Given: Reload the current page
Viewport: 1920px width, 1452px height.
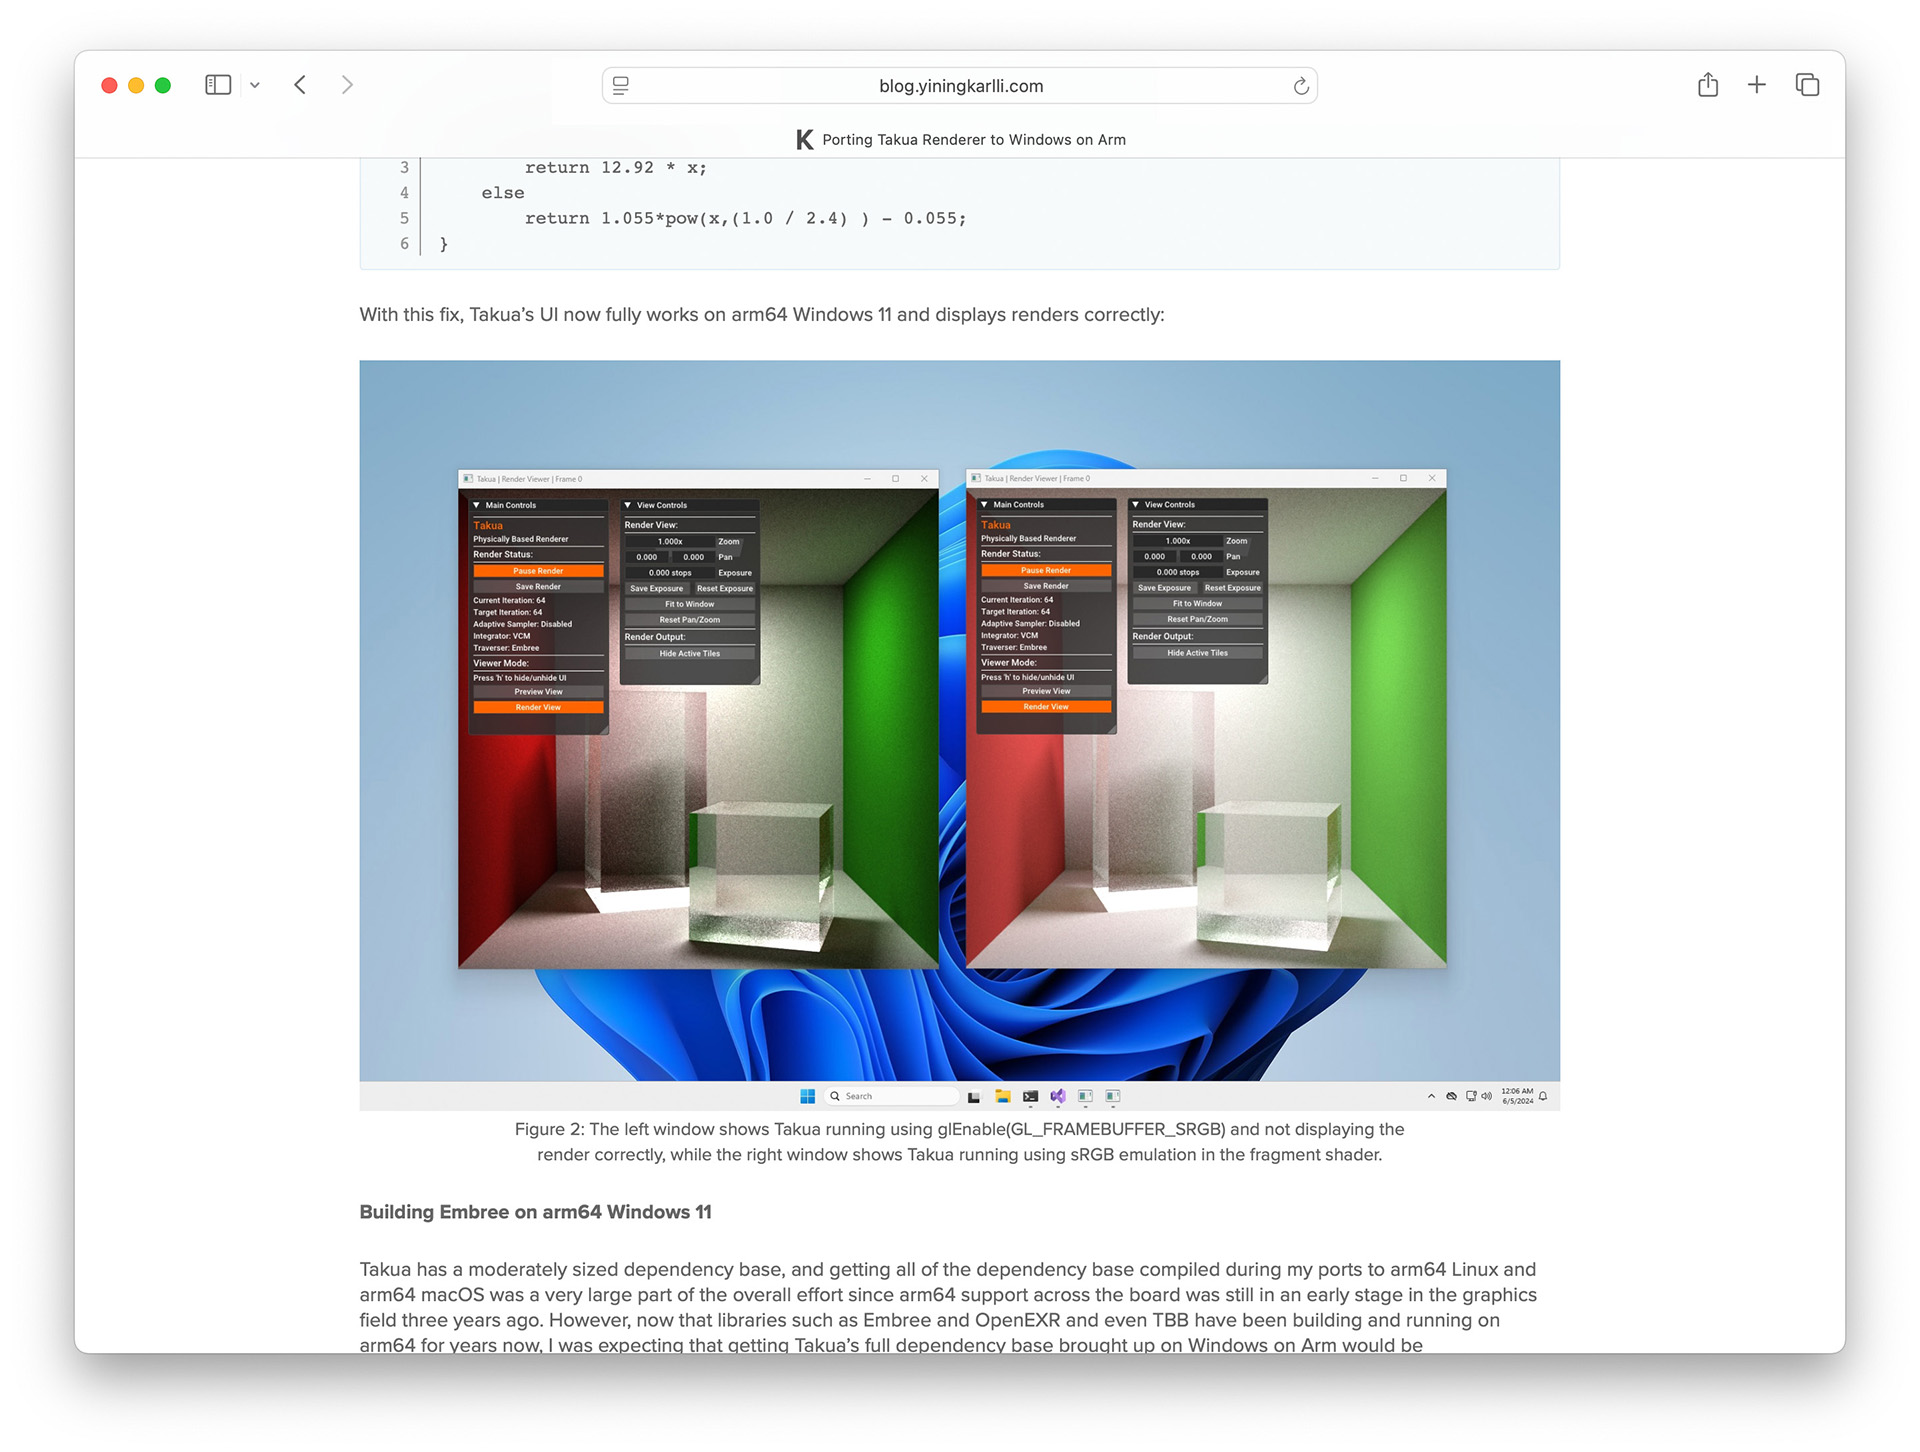Looking at the screenshot, I should (1300, 86).
